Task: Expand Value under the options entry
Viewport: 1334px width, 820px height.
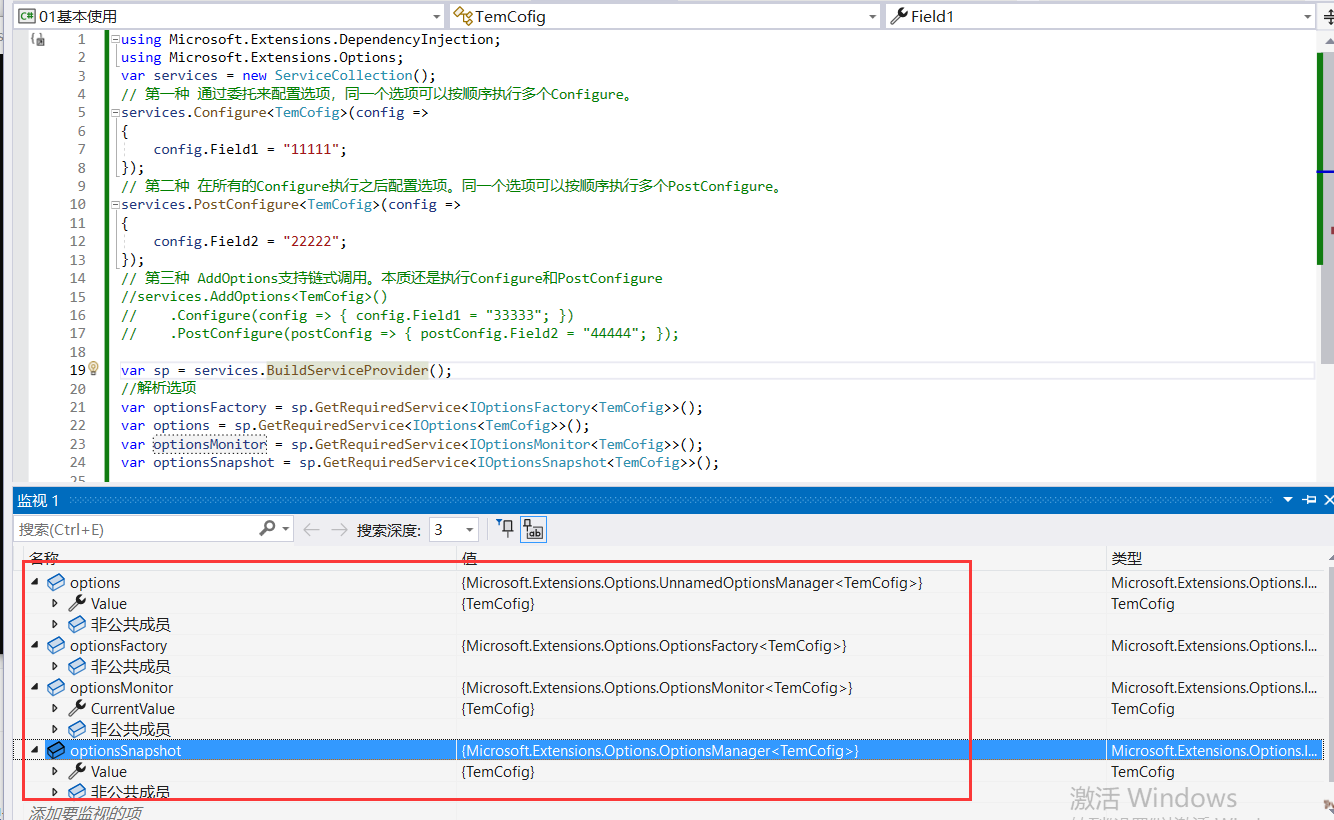Action: (55, 604)
